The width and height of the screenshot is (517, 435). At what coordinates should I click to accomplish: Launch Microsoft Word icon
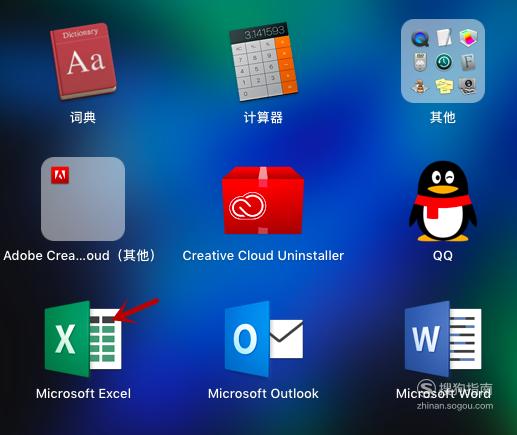pyautogui.click(x=443, y=339)
